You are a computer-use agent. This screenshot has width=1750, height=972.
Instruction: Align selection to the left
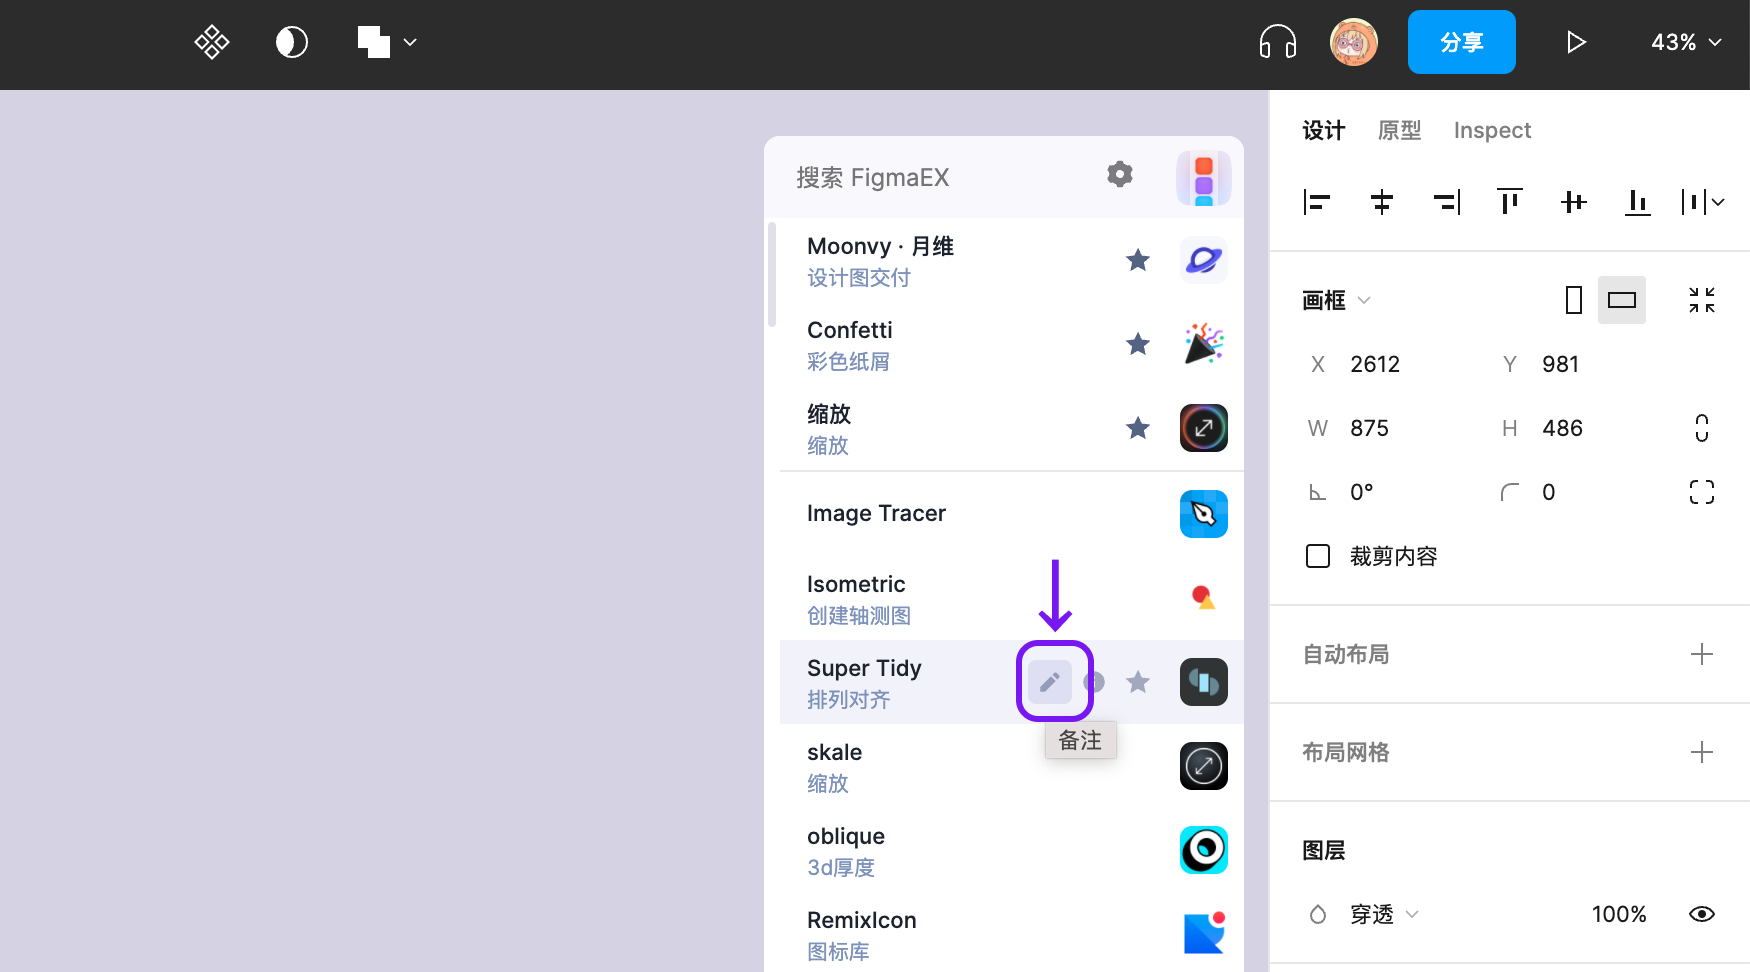click(1317, 202)
